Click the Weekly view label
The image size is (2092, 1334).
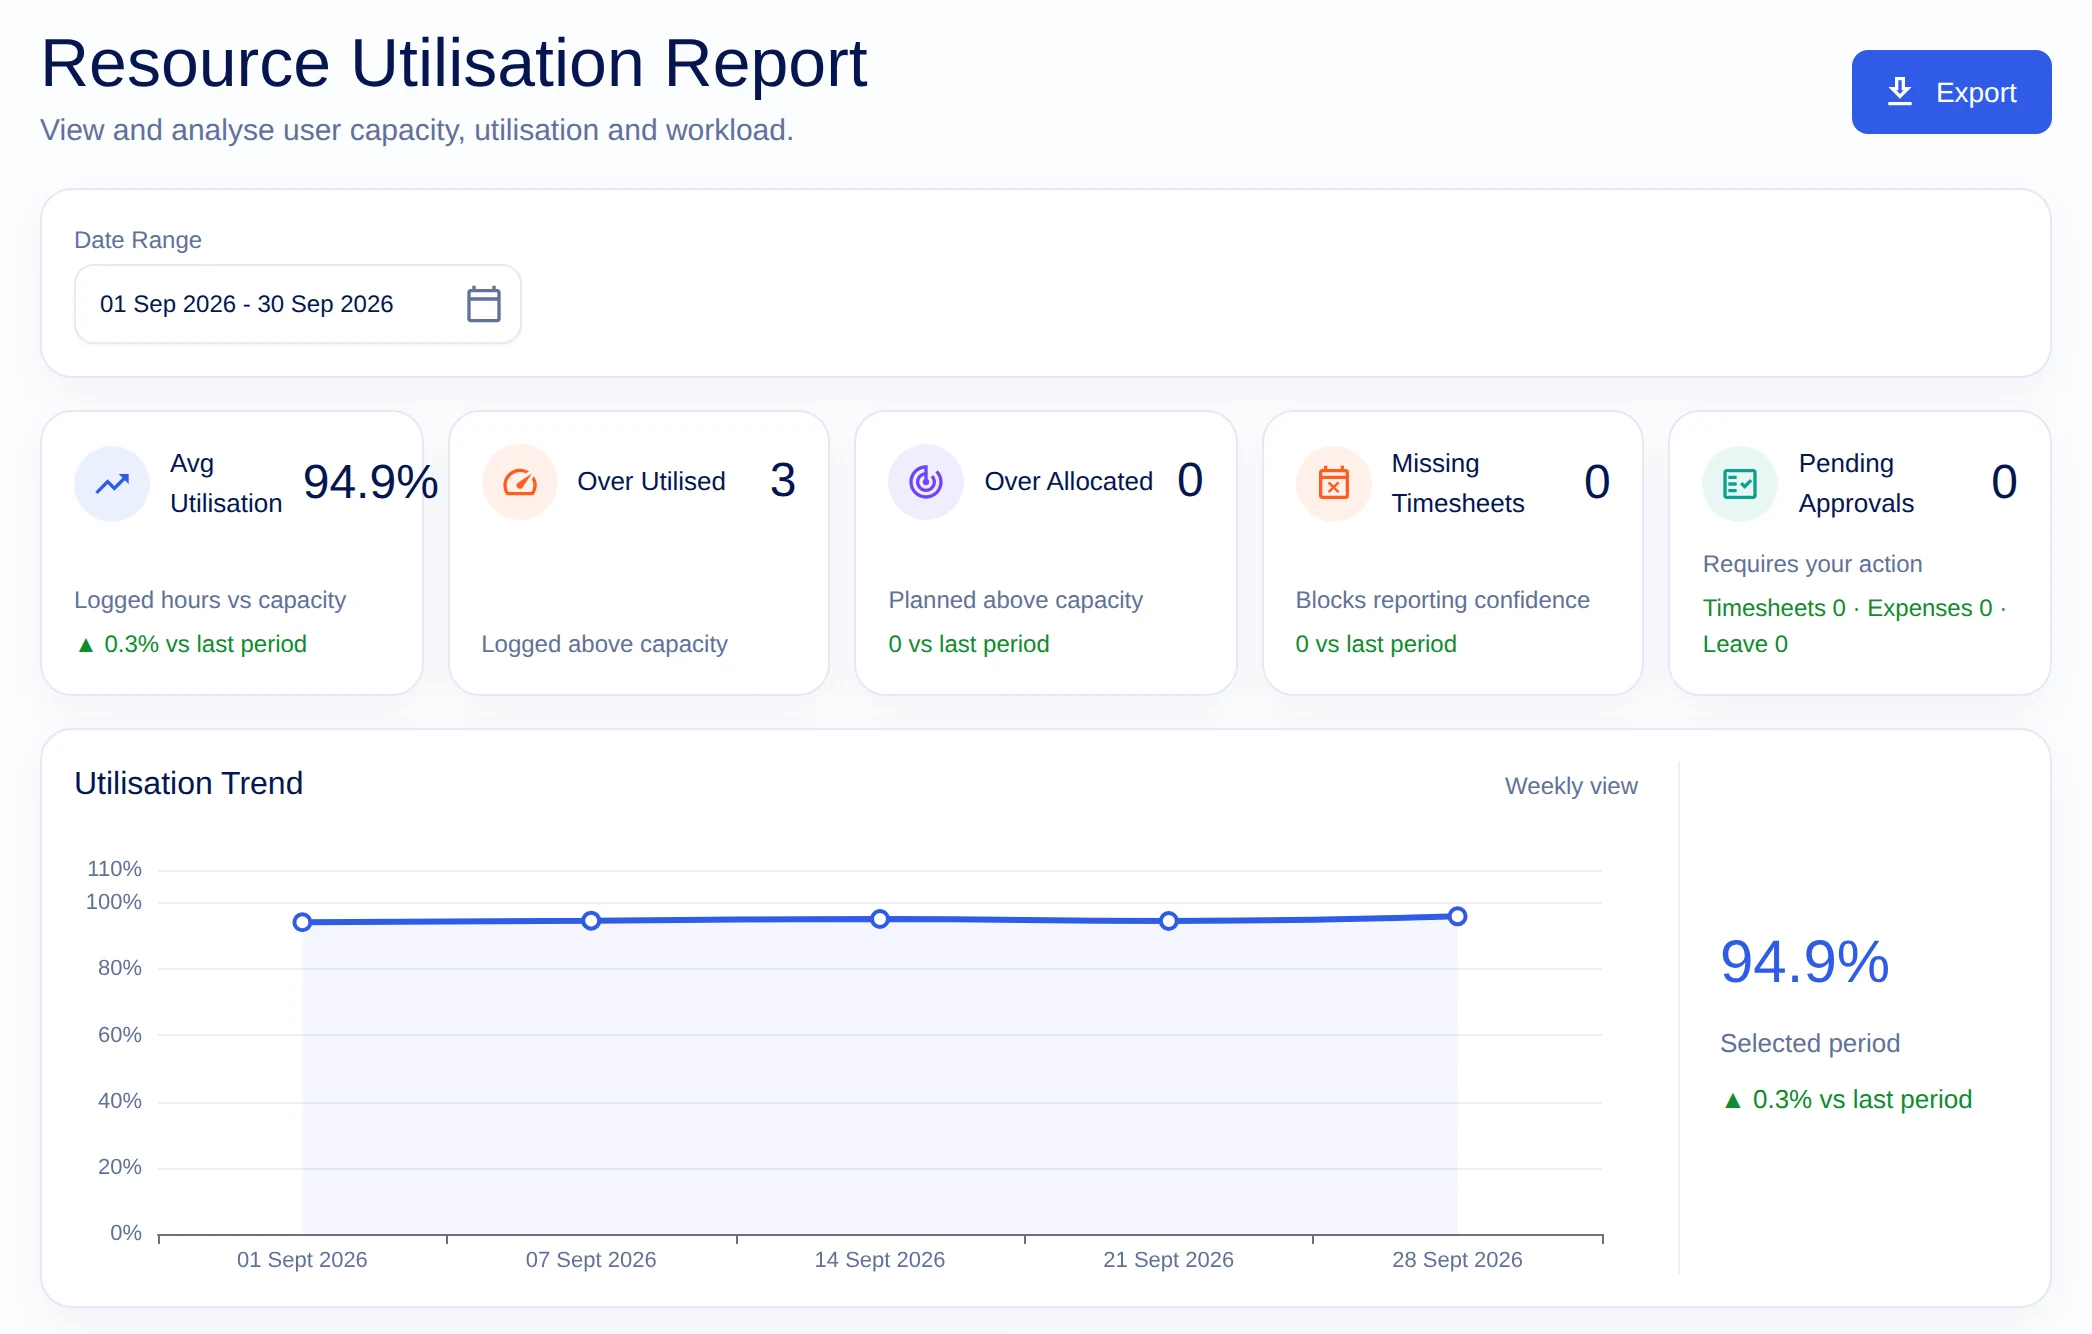(x=1571, y=786)
